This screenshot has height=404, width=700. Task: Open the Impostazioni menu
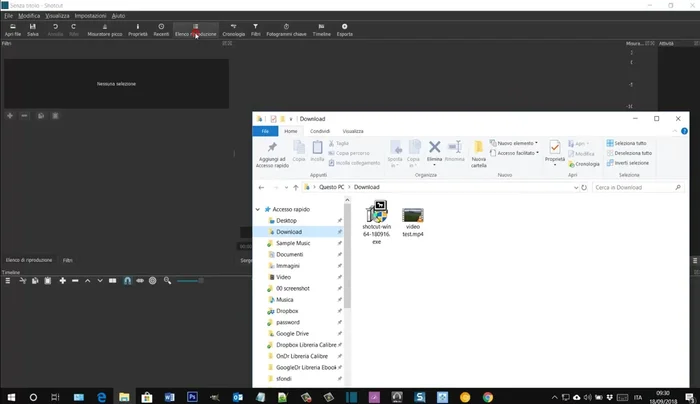pyautogui.click(x=90, y=17)
